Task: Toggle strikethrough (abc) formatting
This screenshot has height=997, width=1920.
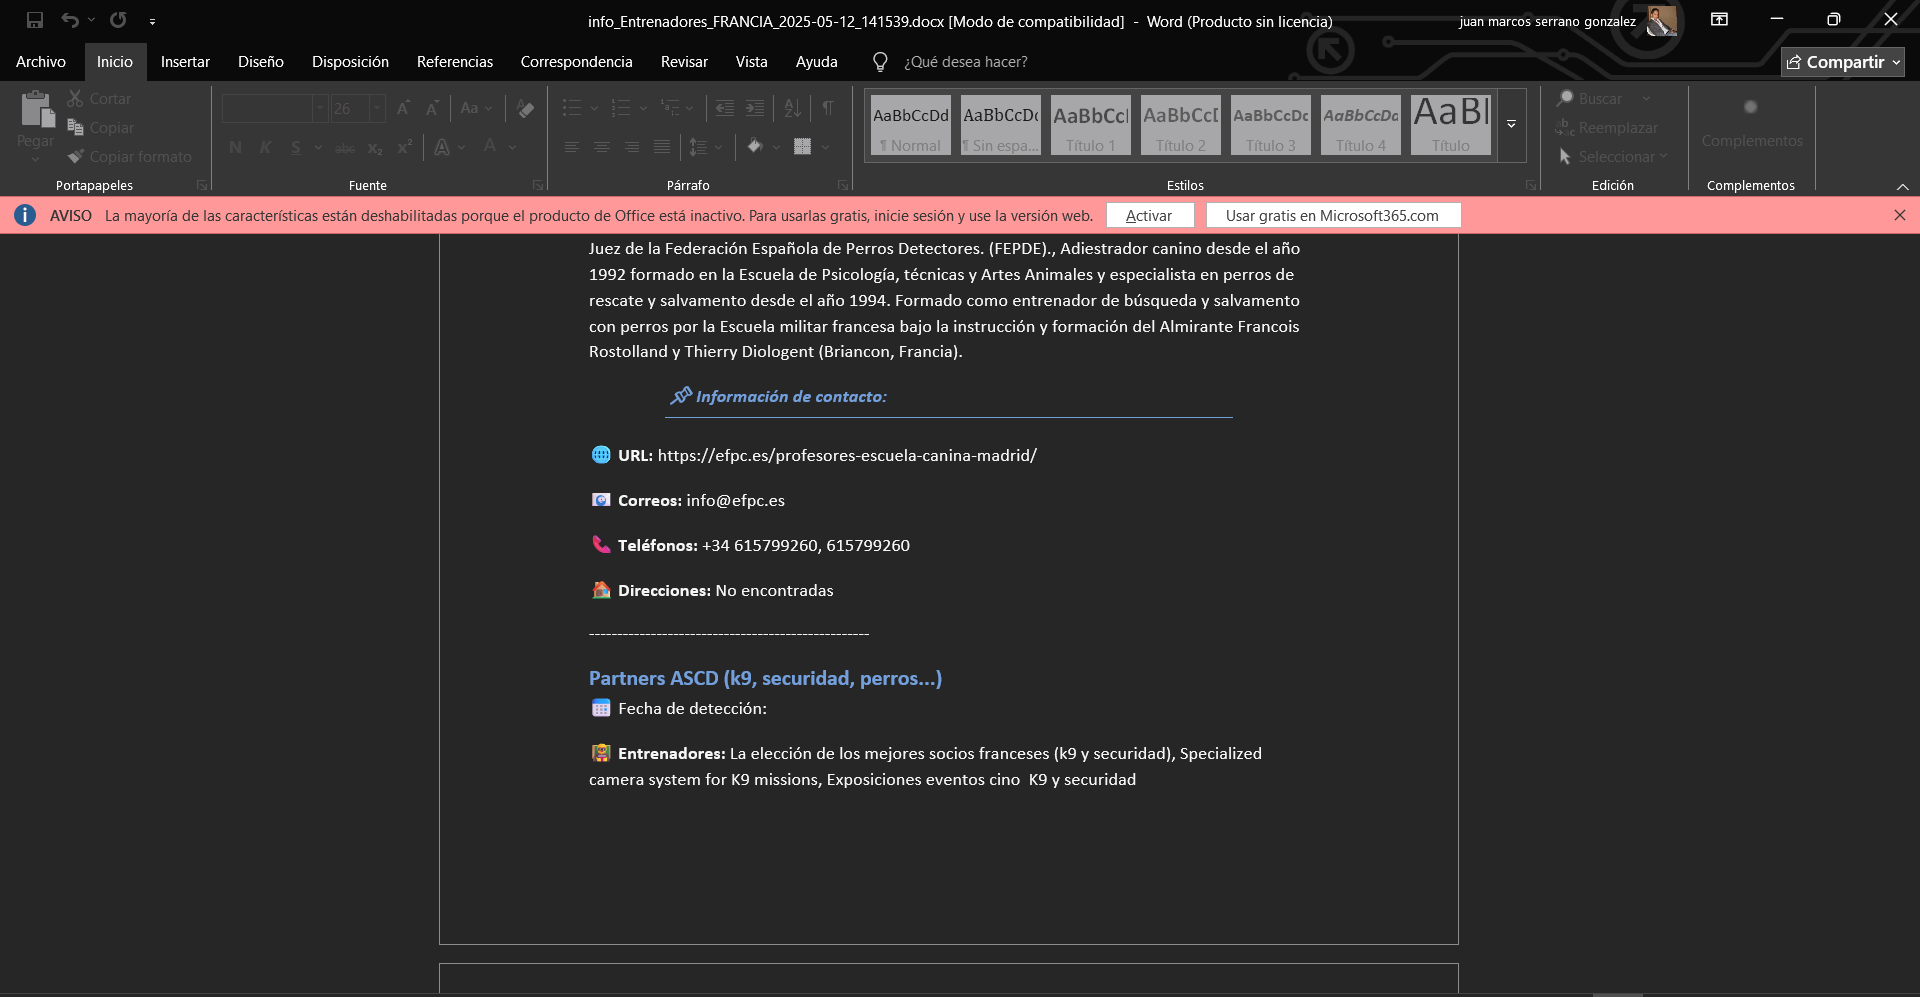Action: coord(345,147)
